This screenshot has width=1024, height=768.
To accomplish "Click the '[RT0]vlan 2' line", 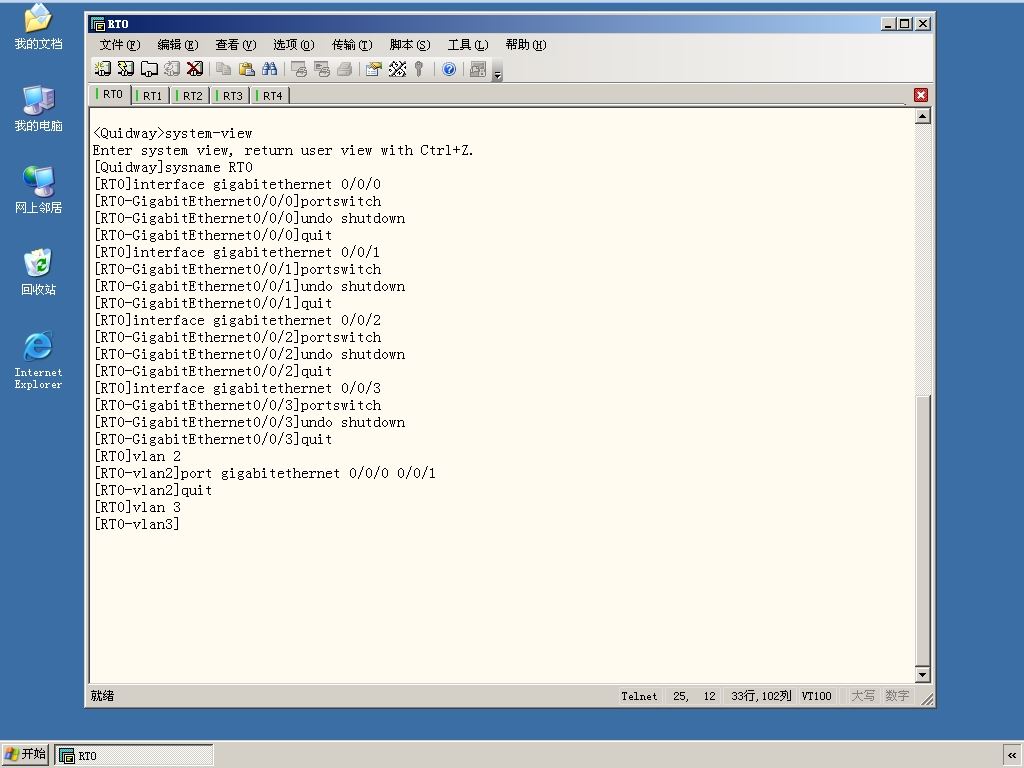I will point(137,456).
